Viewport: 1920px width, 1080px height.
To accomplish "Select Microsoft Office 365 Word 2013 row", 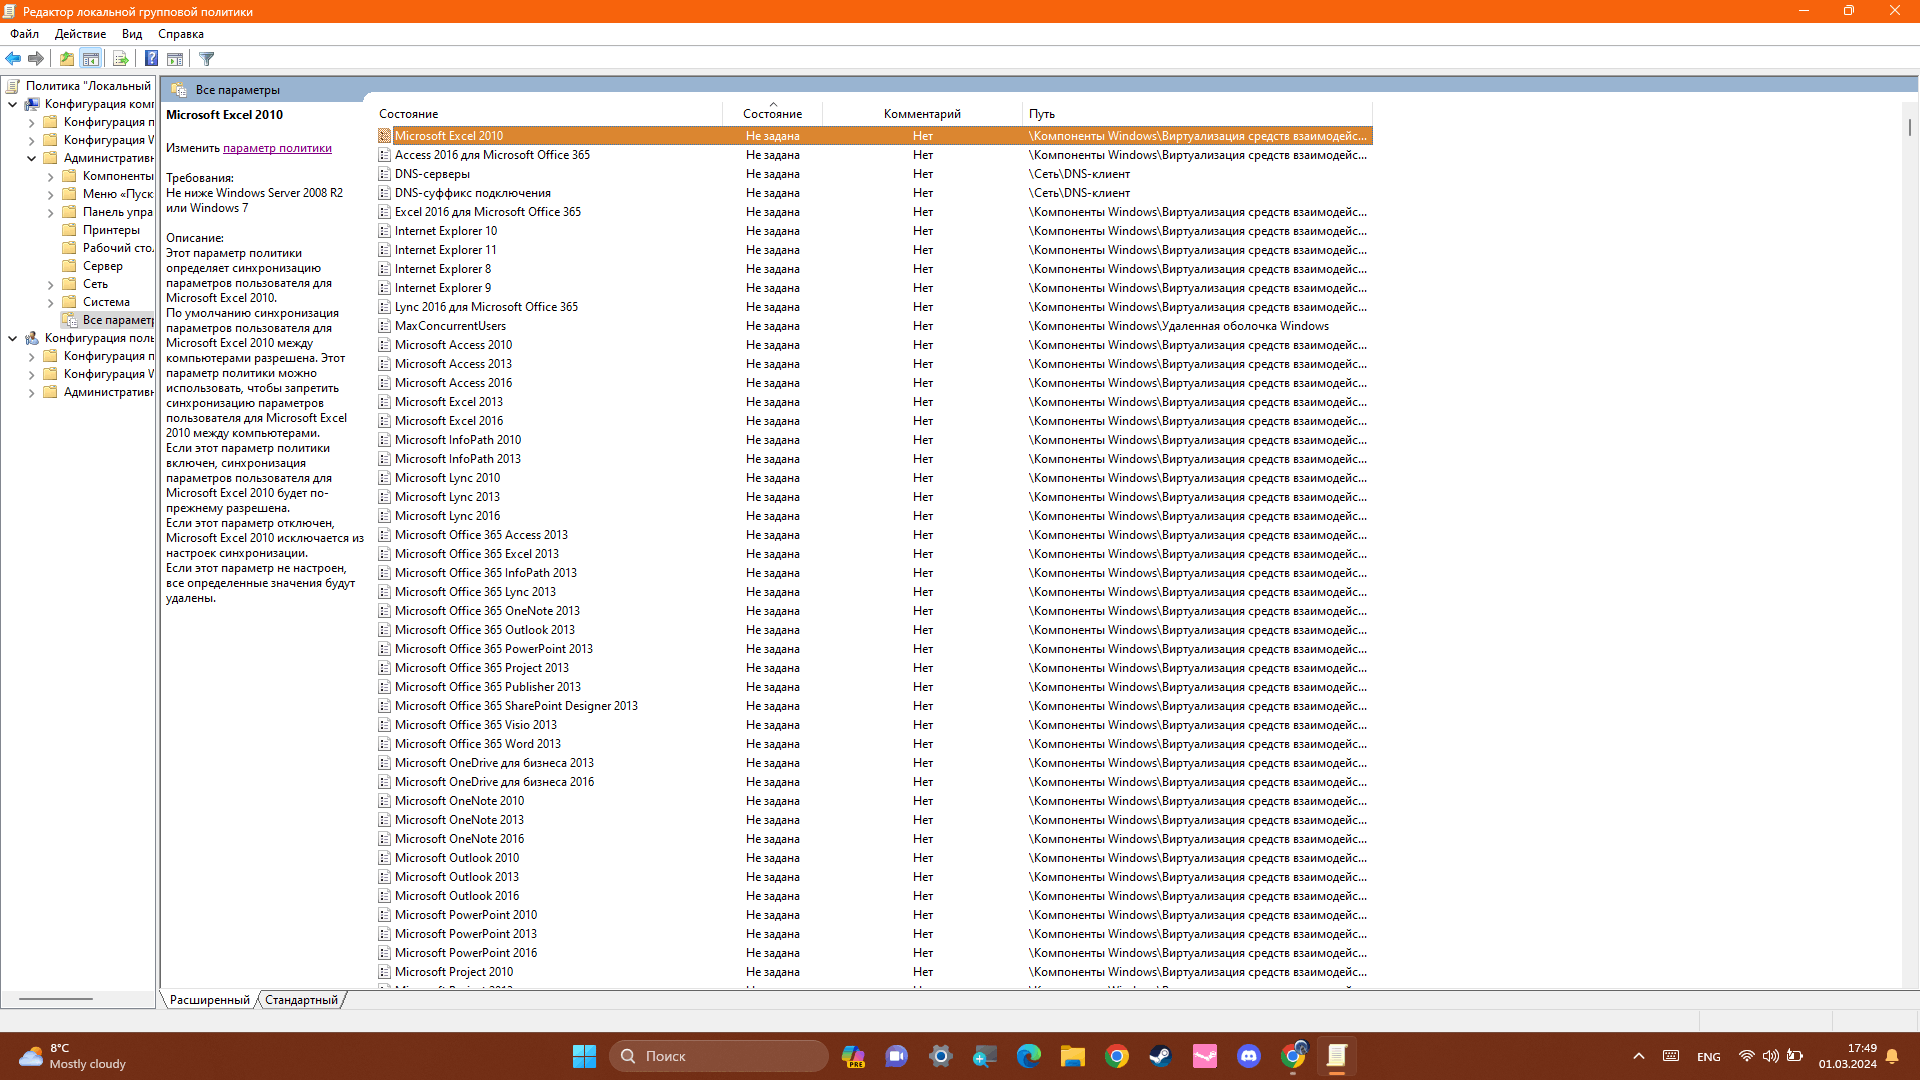I will pos(874,744).
